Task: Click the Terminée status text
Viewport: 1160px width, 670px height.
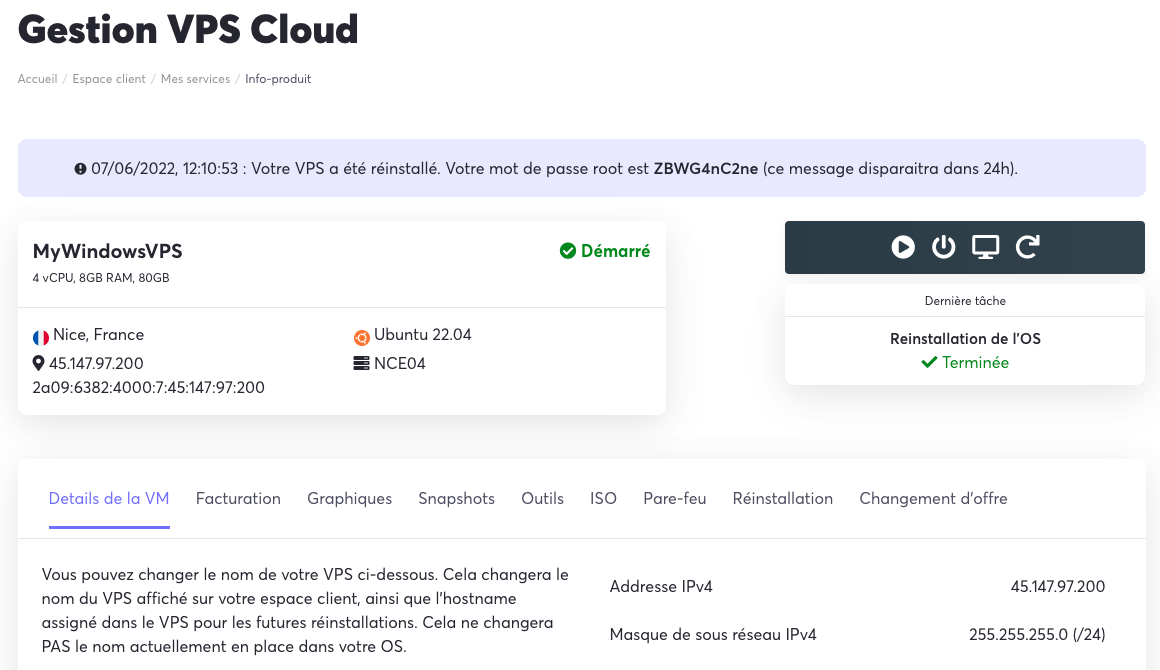Action: (x=975, y=362)
